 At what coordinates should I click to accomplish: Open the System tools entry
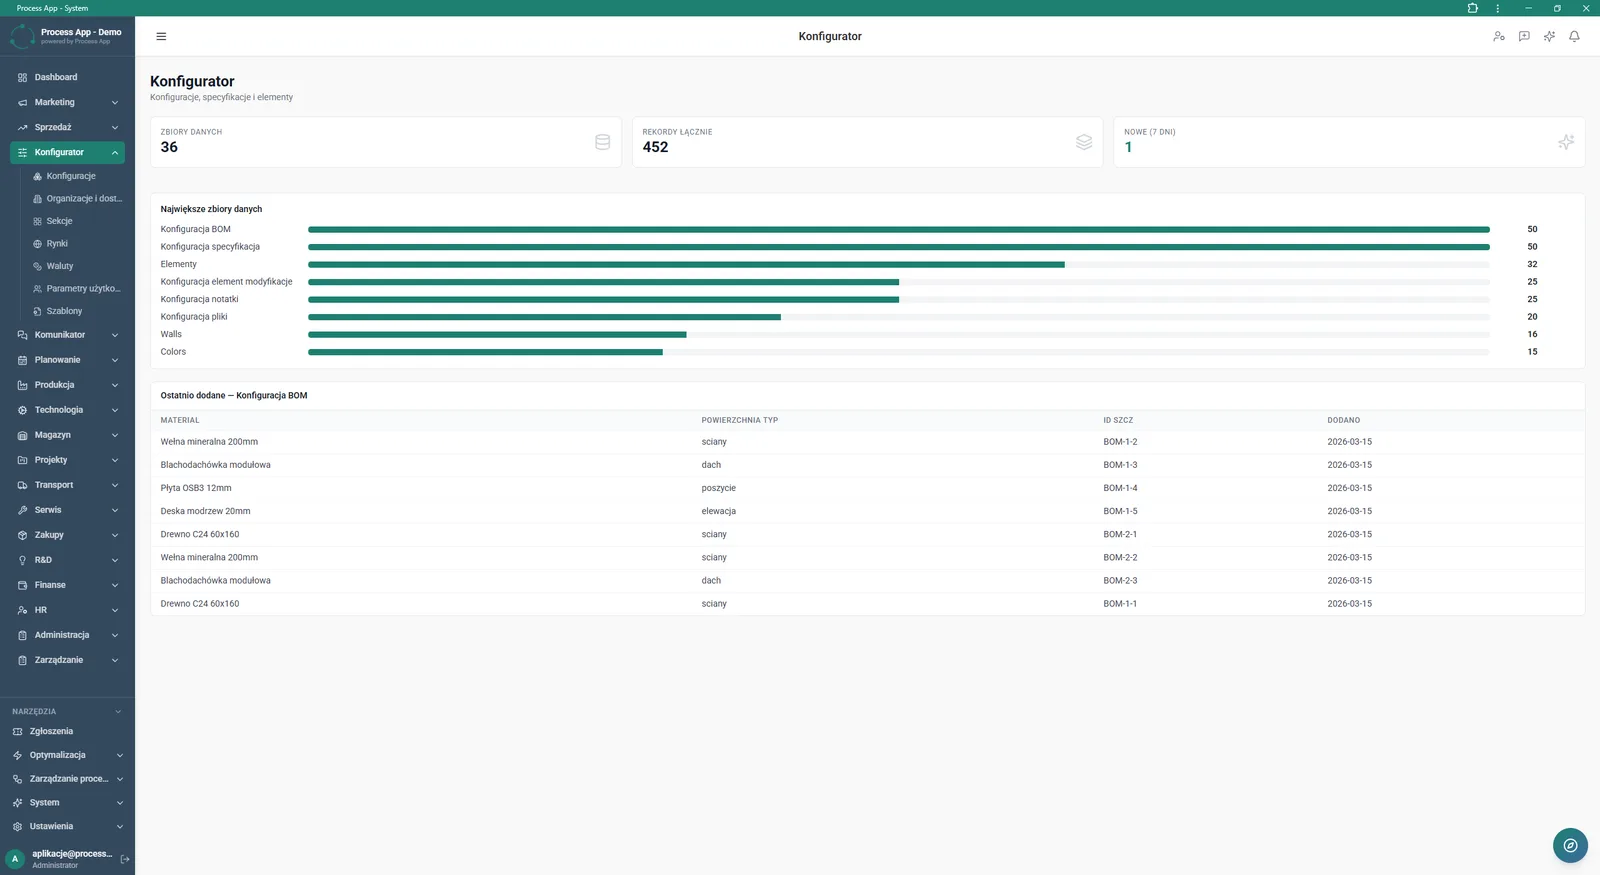click(x=67, y=802)
